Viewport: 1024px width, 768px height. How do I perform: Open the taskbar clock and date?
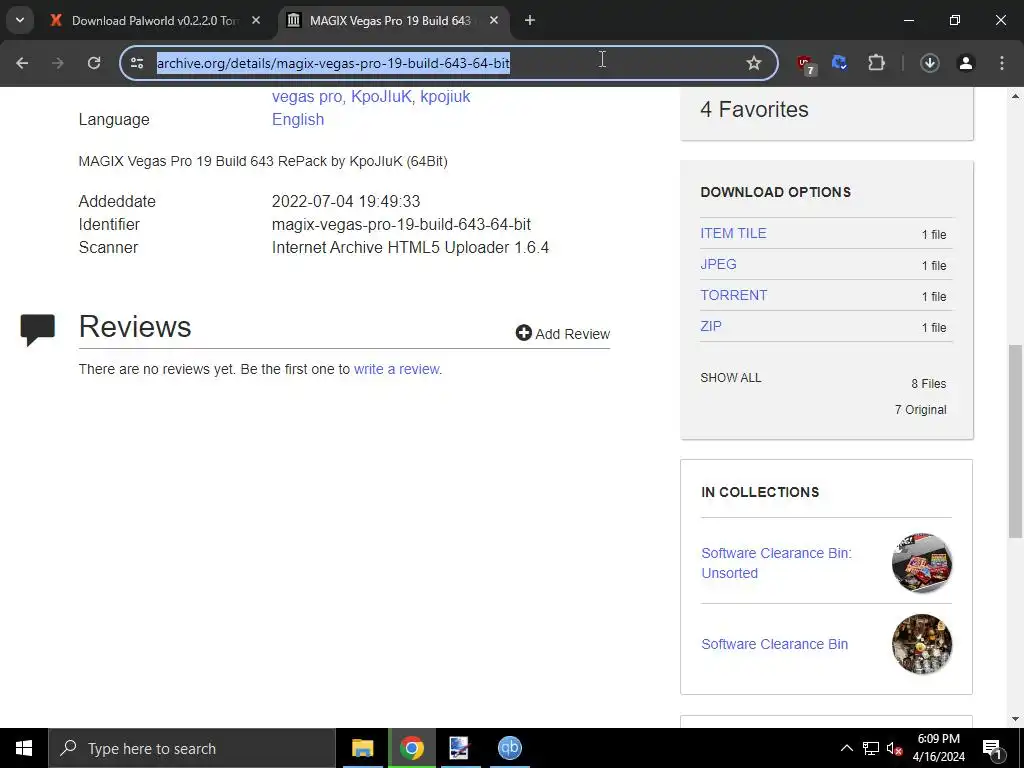(x=938, y=748)
